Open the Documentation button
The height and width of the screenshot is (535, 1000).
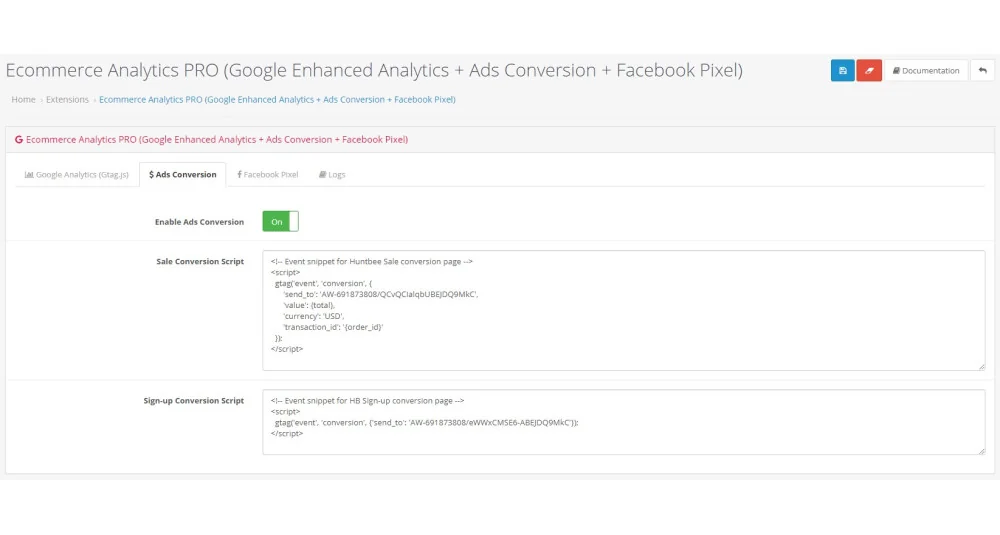tap(926, 70)
